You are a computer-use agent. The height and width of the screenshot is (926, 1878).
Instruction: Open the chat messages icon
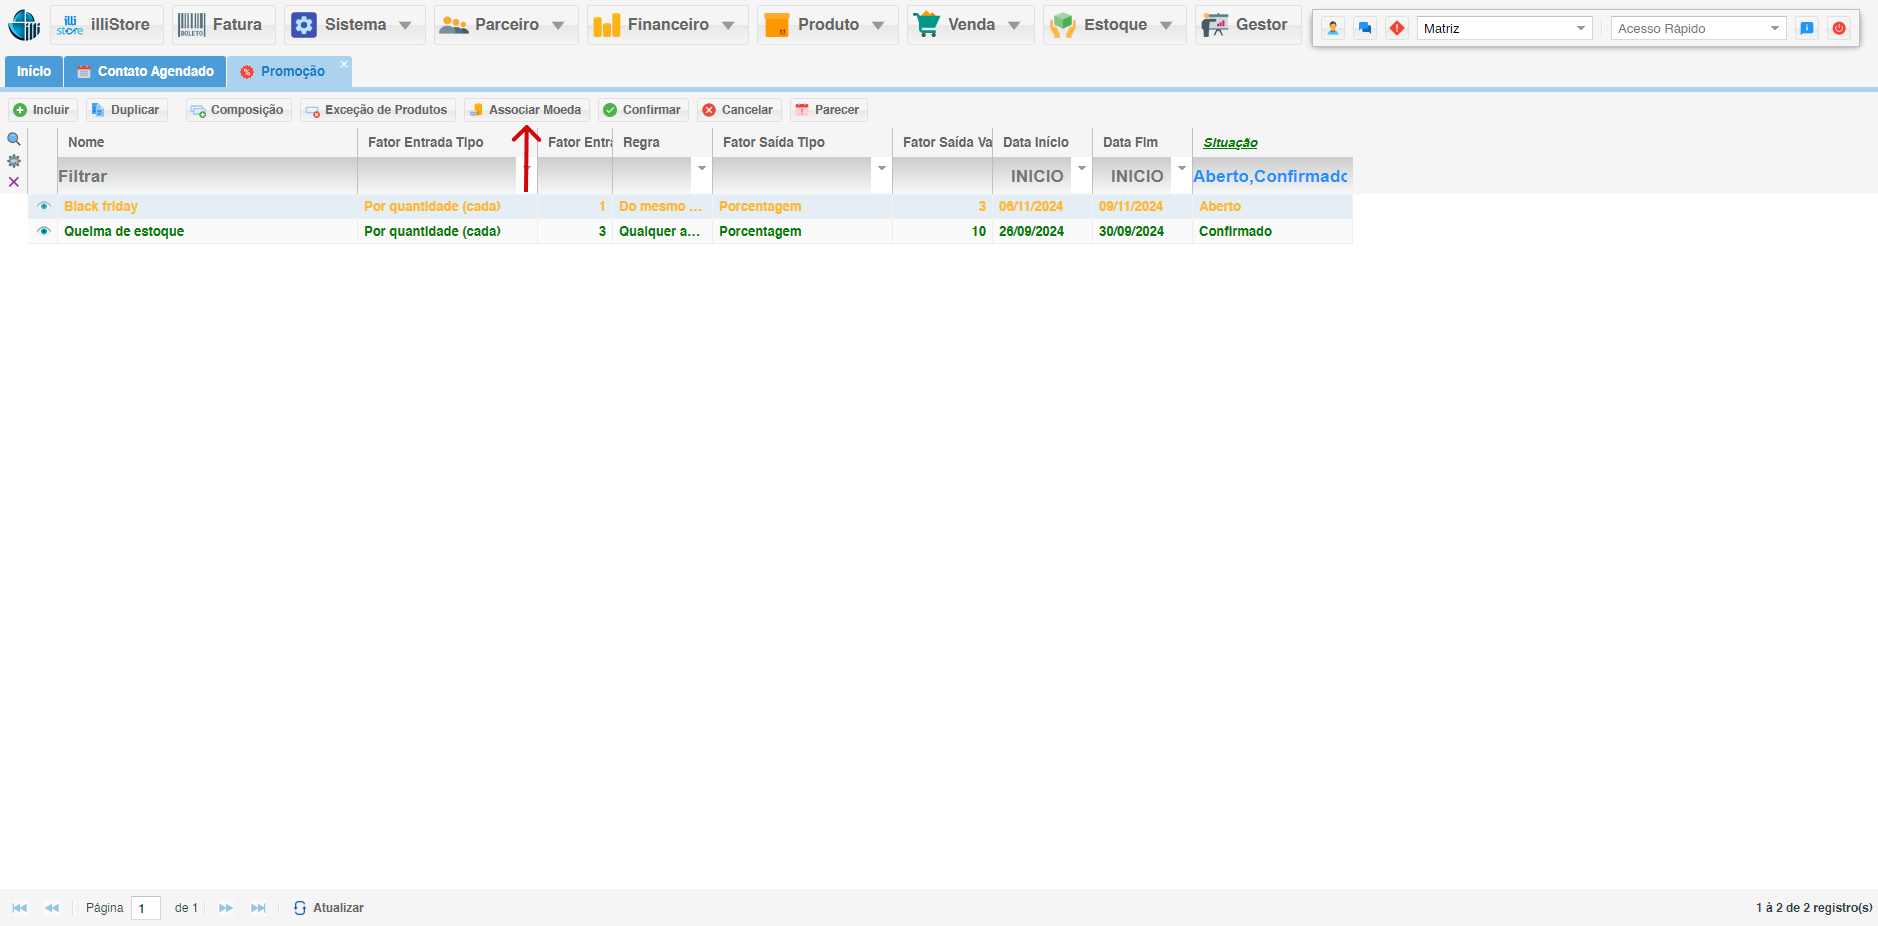[x=1365, y=28]
